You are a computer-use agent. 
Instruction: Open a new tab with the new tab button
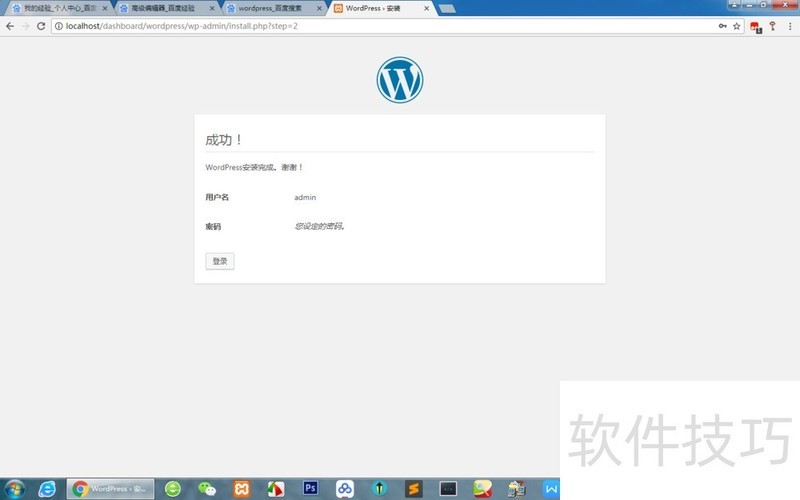(x=447, y=8)
